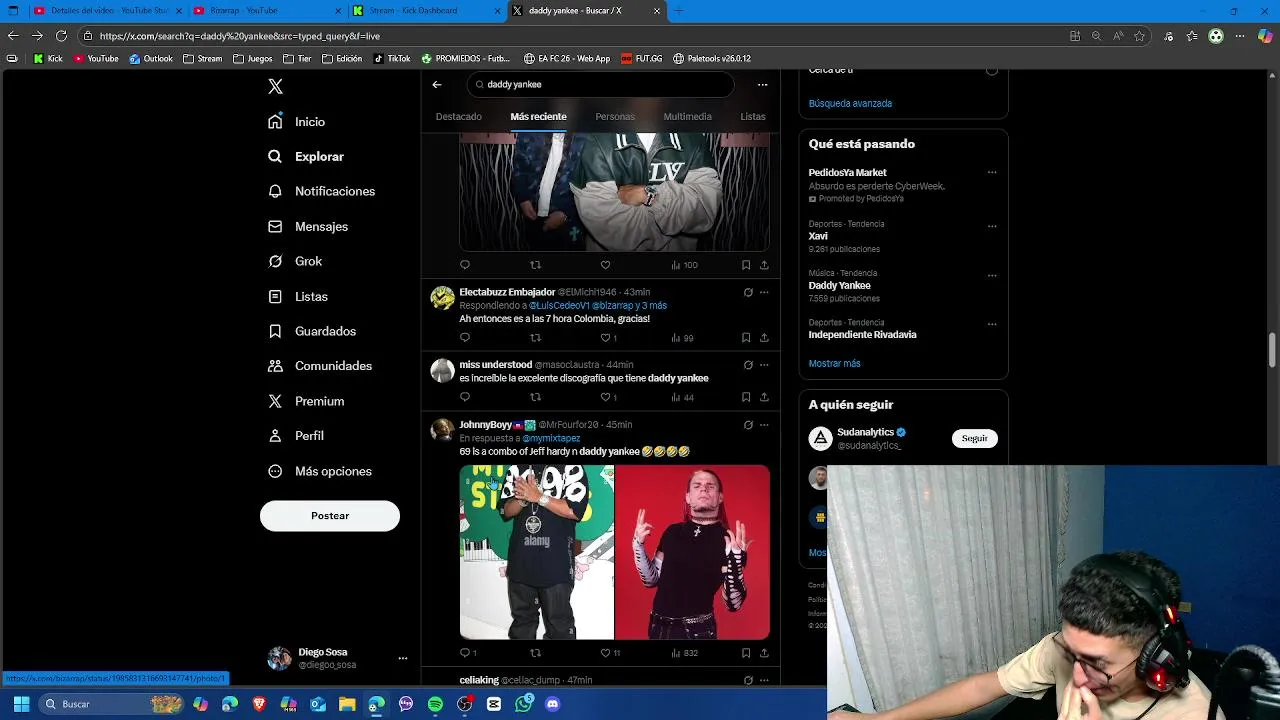Open Mensajes envelope in sidebar
Viewport: 1280px width, 720px height.
[x=308, y=227]
